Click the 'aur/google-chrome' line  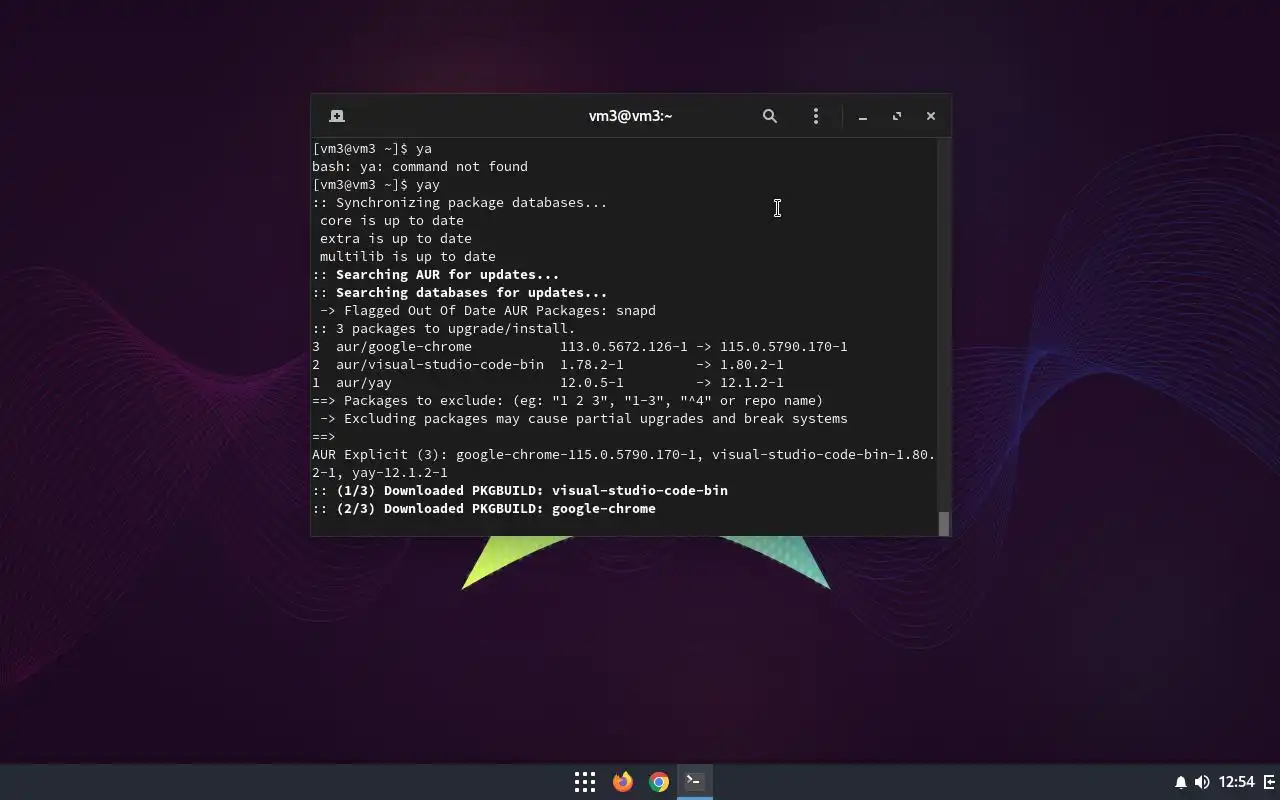pyautogui.click(x=580, y=347)
